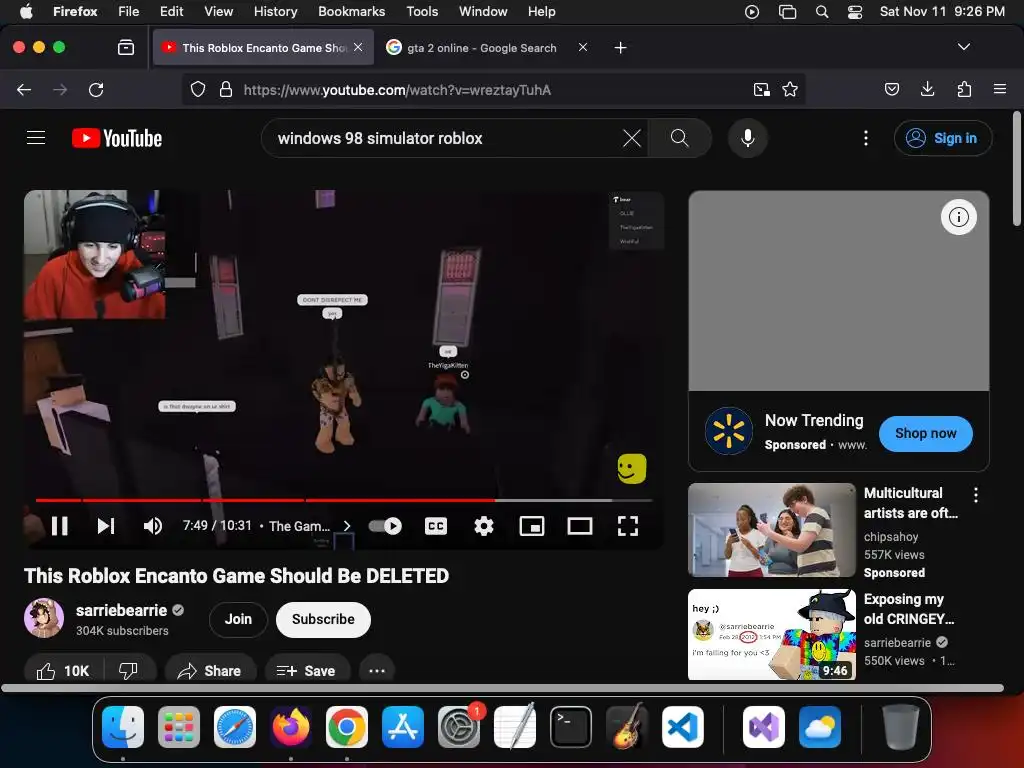Open the History menu
Viewport: 1024px width, 768px height.
point(275,11)
